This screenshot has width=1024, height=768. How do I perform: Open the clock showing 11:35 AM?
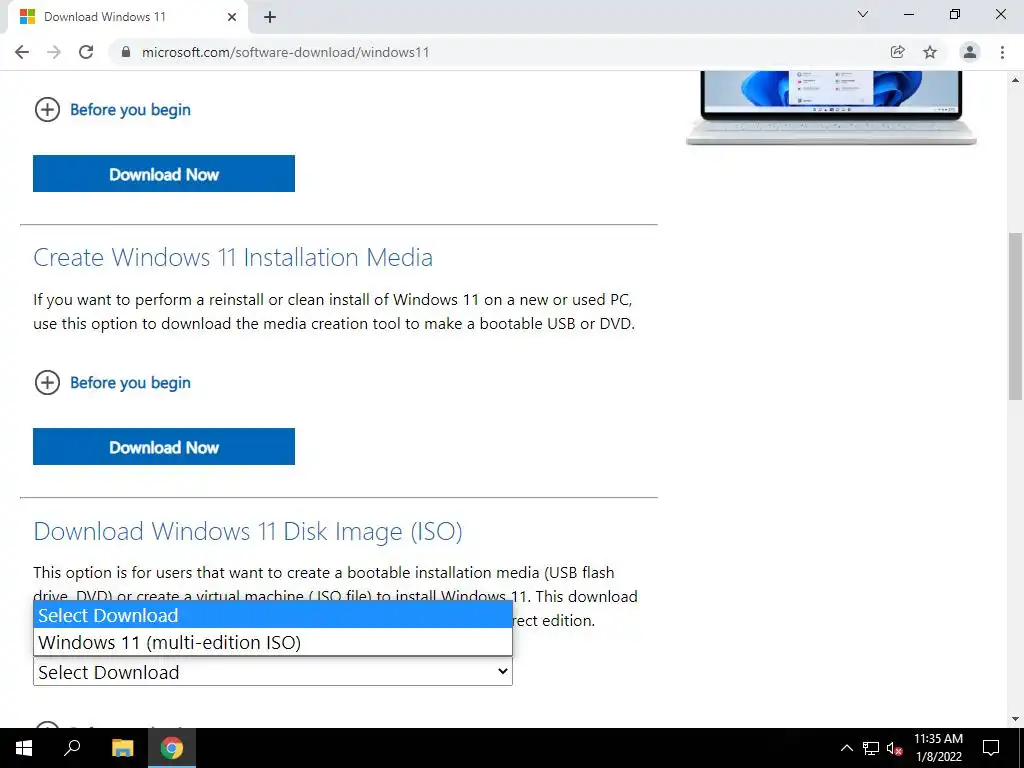pyautogui.click(x=938, y=748)
